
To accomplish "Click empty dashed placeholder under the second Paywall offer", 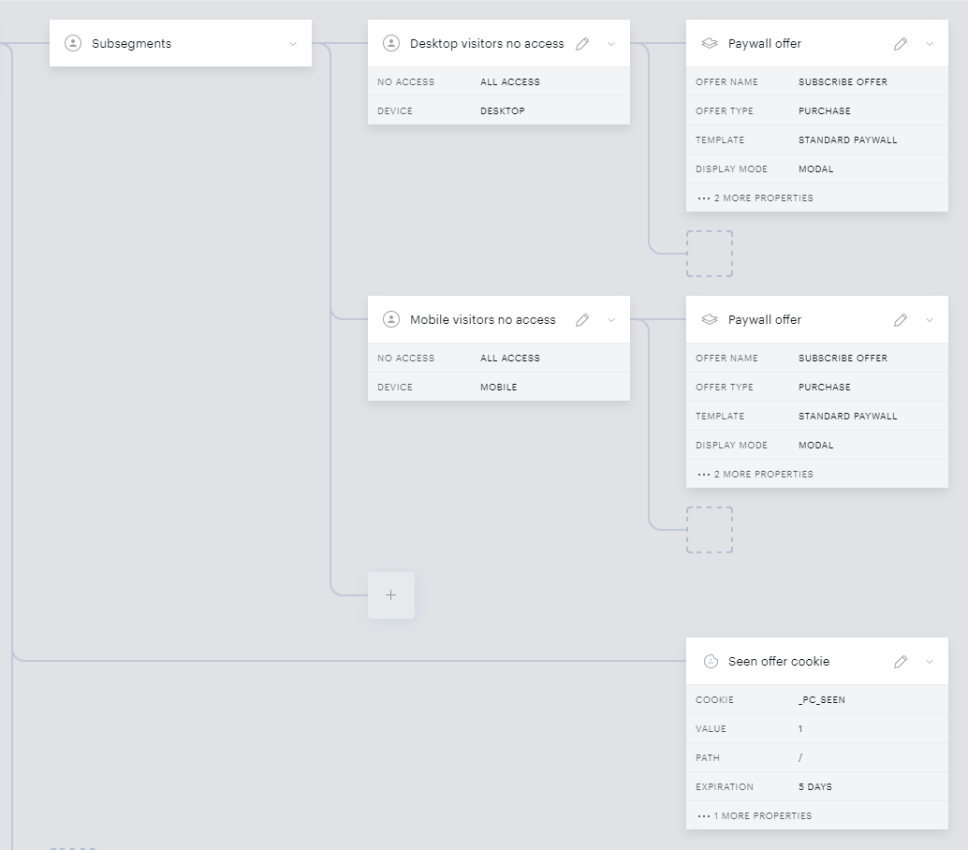I will point(709,530).
